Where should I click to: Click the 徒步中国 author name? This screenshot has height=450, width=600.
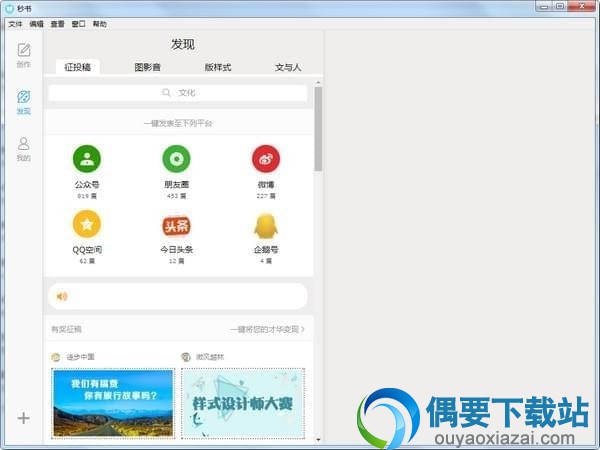pos(80,357)
